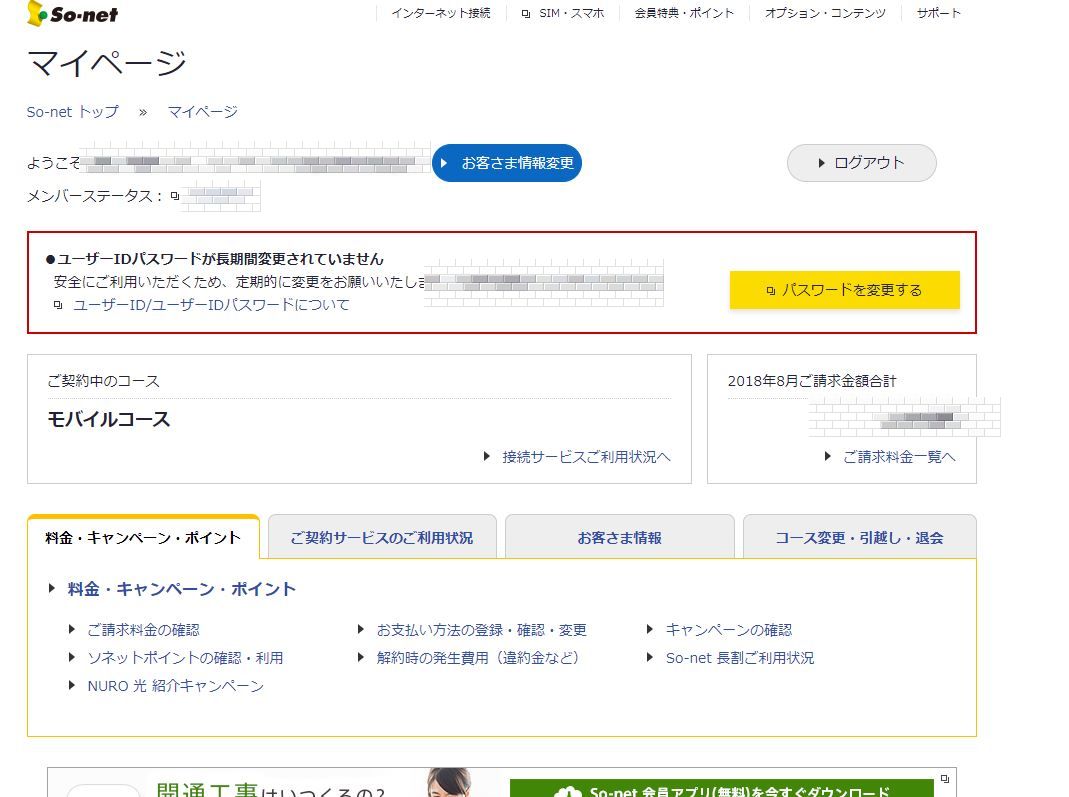Click the モバイルコース course name
The image size is (1069, 797).
tap(108, 419)
